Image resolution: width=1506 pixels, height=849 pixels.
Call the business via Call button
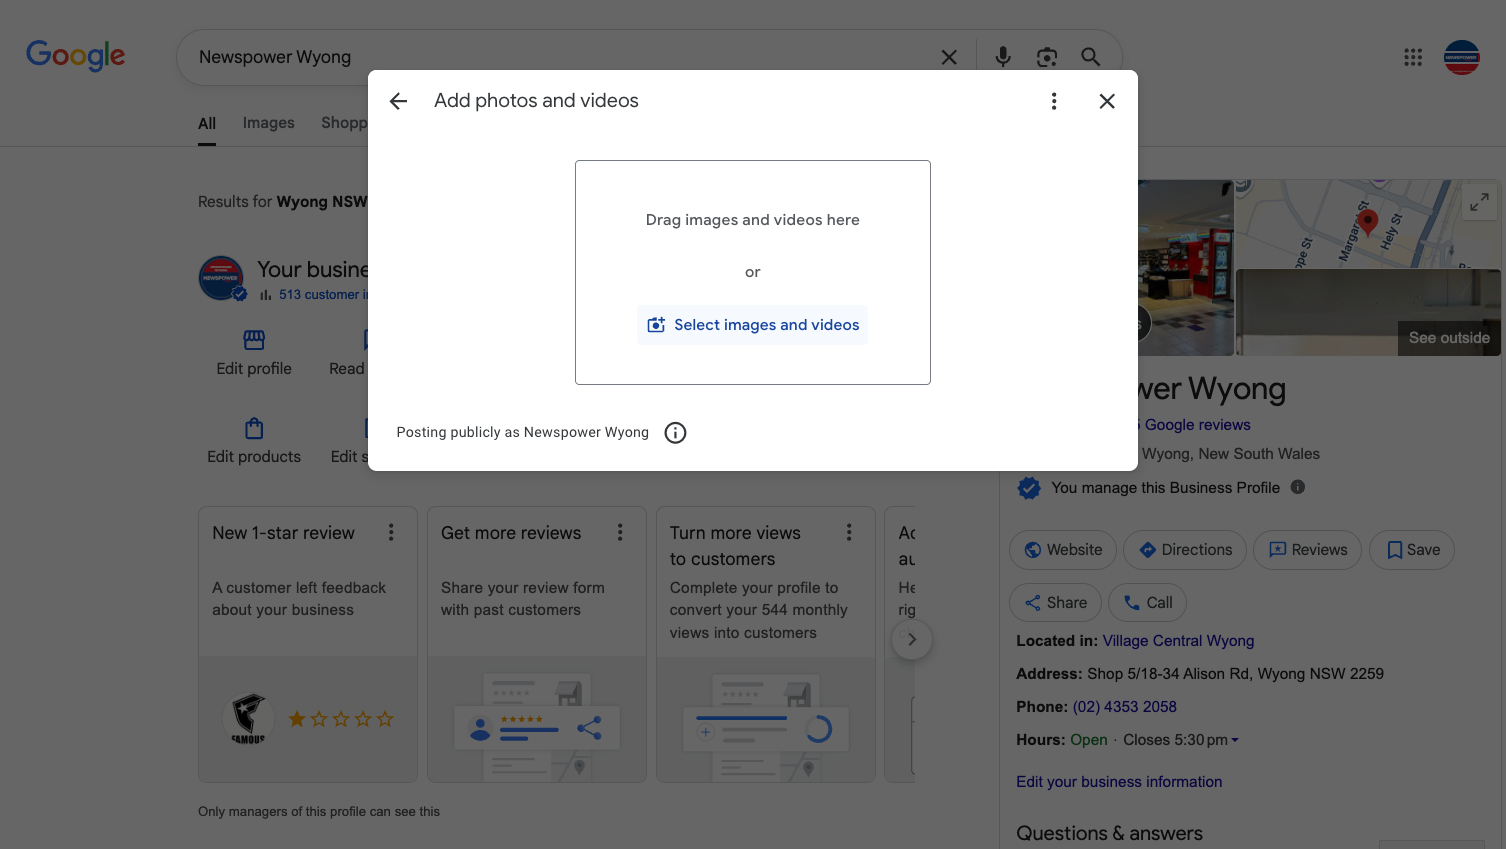[x=1148, y=603]
